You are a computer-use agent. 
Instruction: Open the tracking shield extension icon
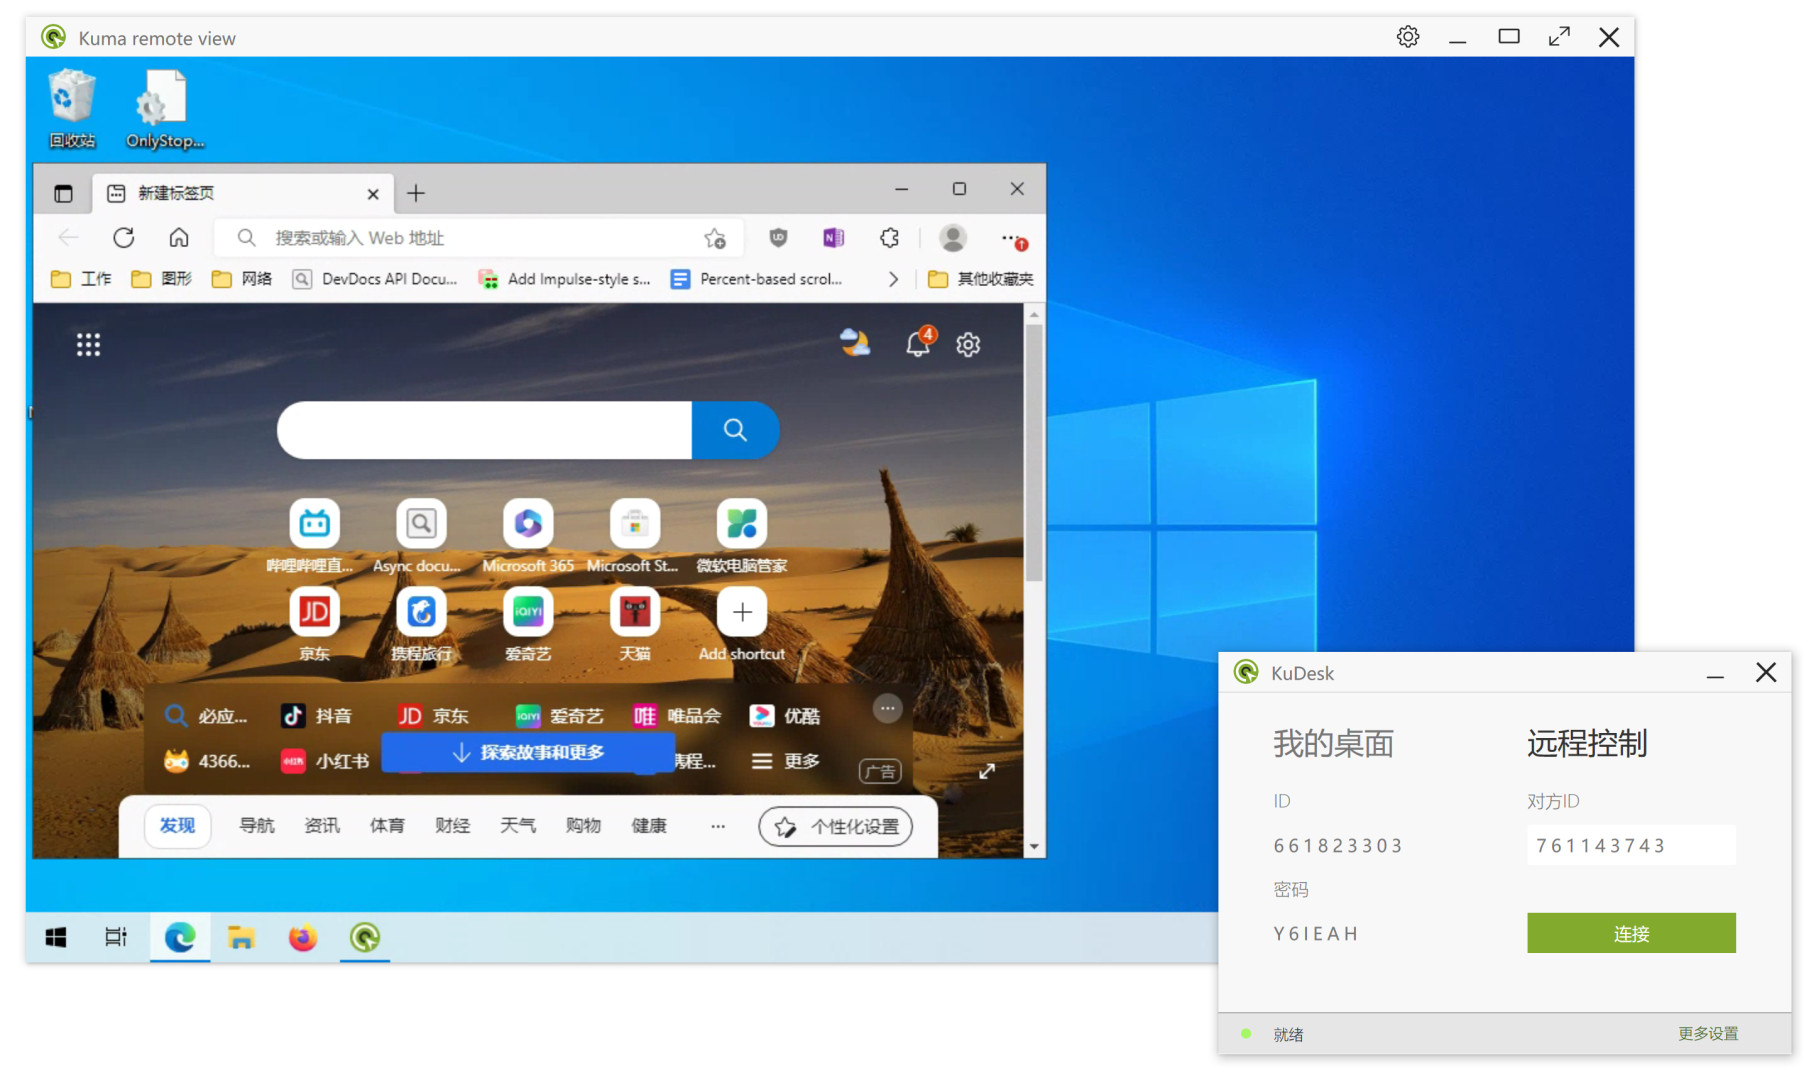point(778,238)
